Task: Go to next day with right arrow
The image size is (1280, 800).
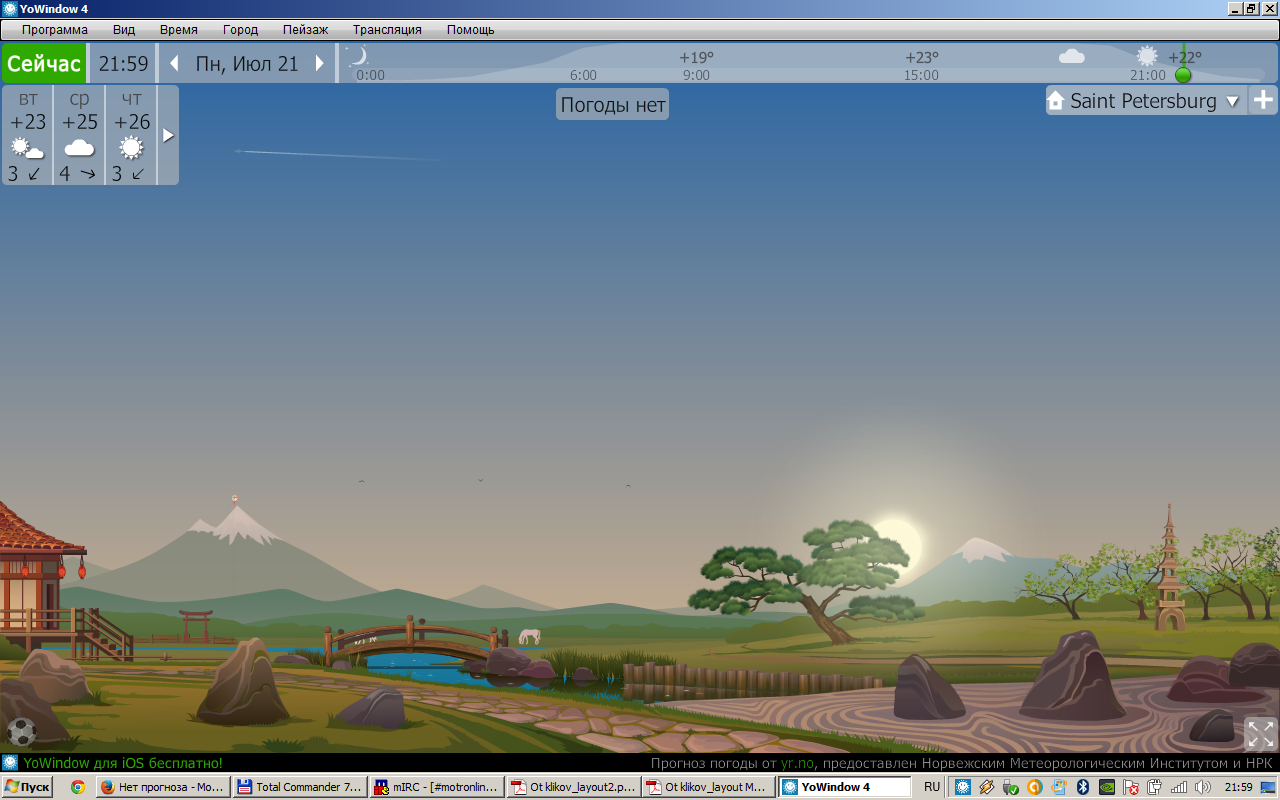Action: [x=320, y=64]
